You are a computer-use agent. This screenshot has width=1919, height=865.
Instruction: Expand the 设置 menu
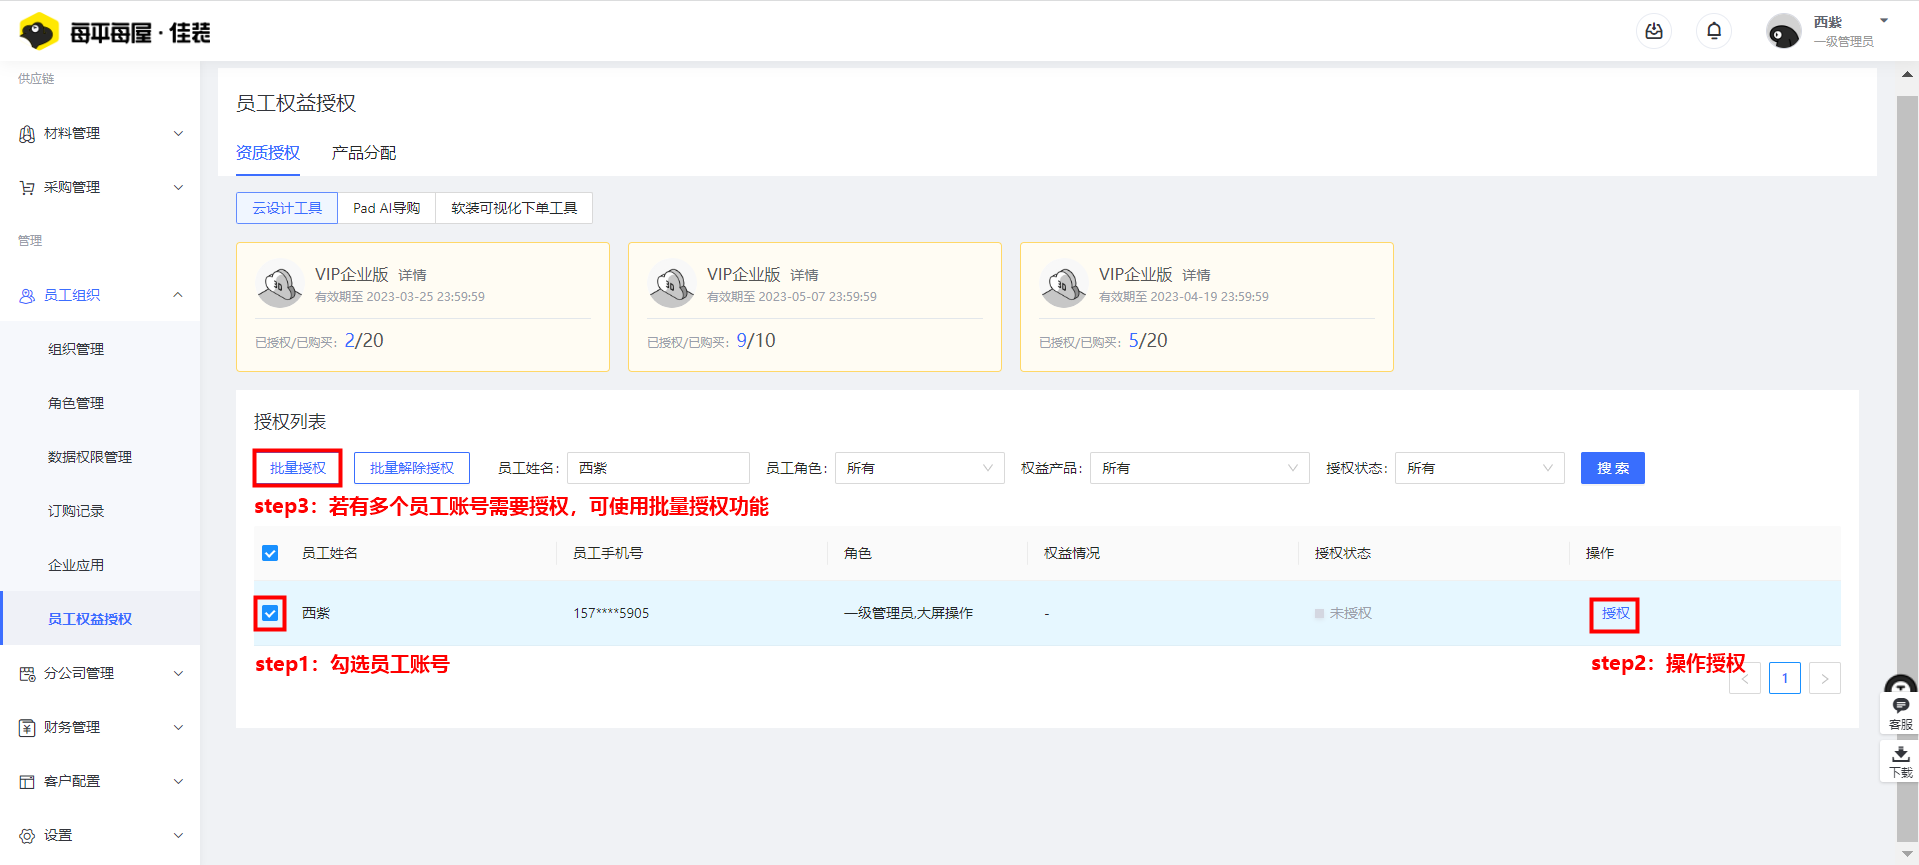(178, 835)
